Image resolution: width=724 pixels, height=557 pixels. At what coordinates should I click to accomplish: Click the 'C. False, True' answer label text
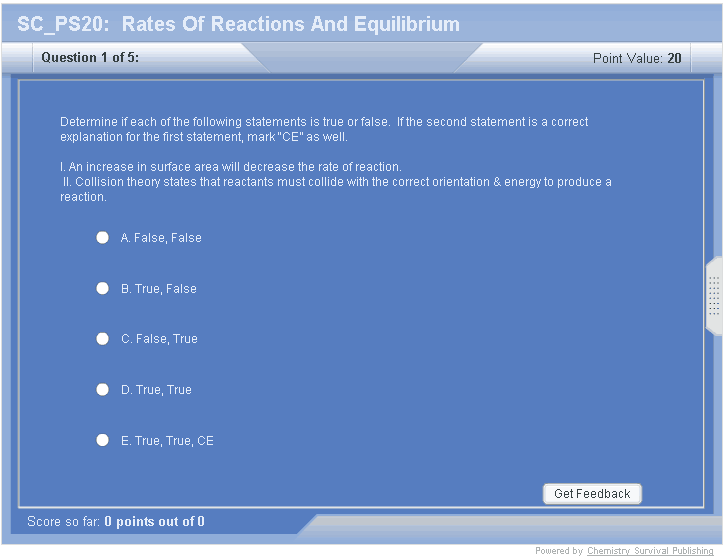click(x=160, y=339)
